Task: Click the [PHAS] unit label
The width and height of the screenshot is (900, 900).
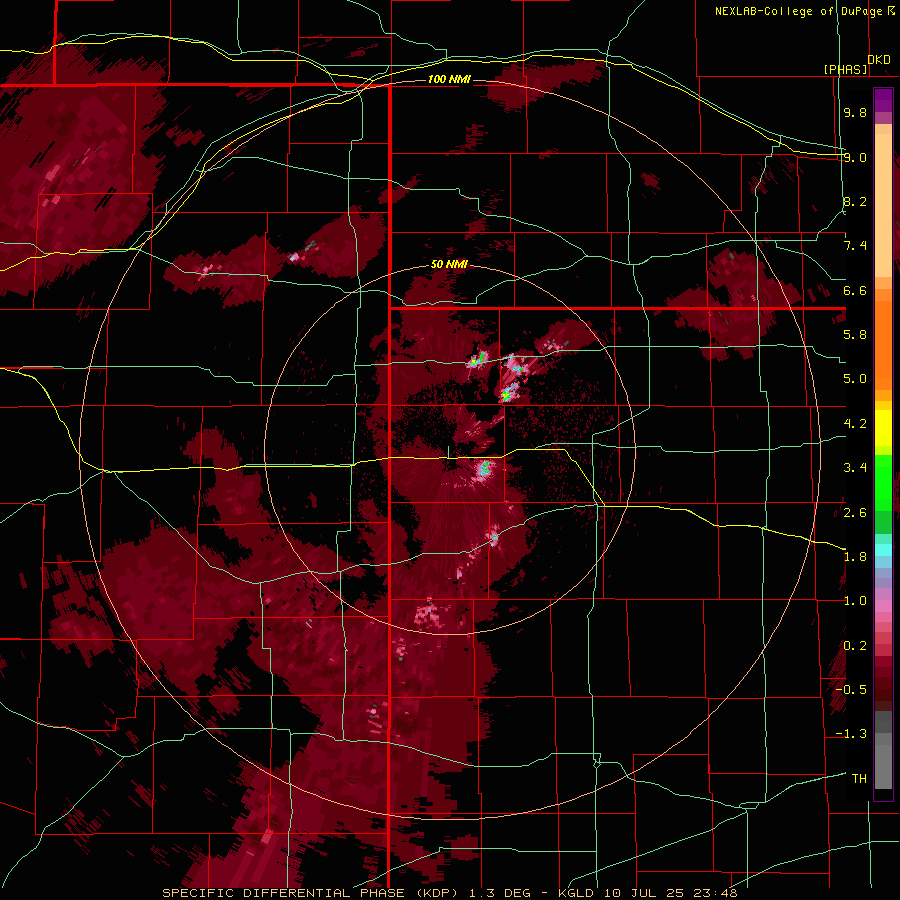Action: 845,69
